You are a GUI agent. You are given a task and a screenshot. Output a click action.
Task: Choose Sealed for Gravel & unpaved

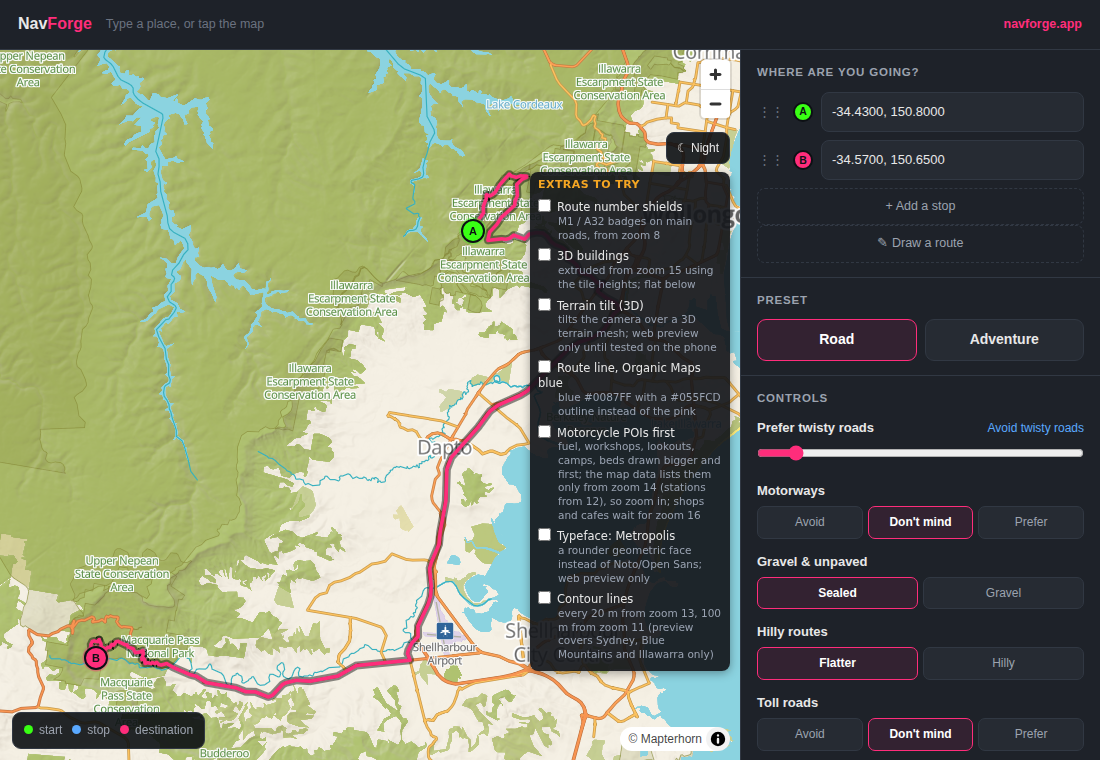pyautogui.click(x=837, y=593)
